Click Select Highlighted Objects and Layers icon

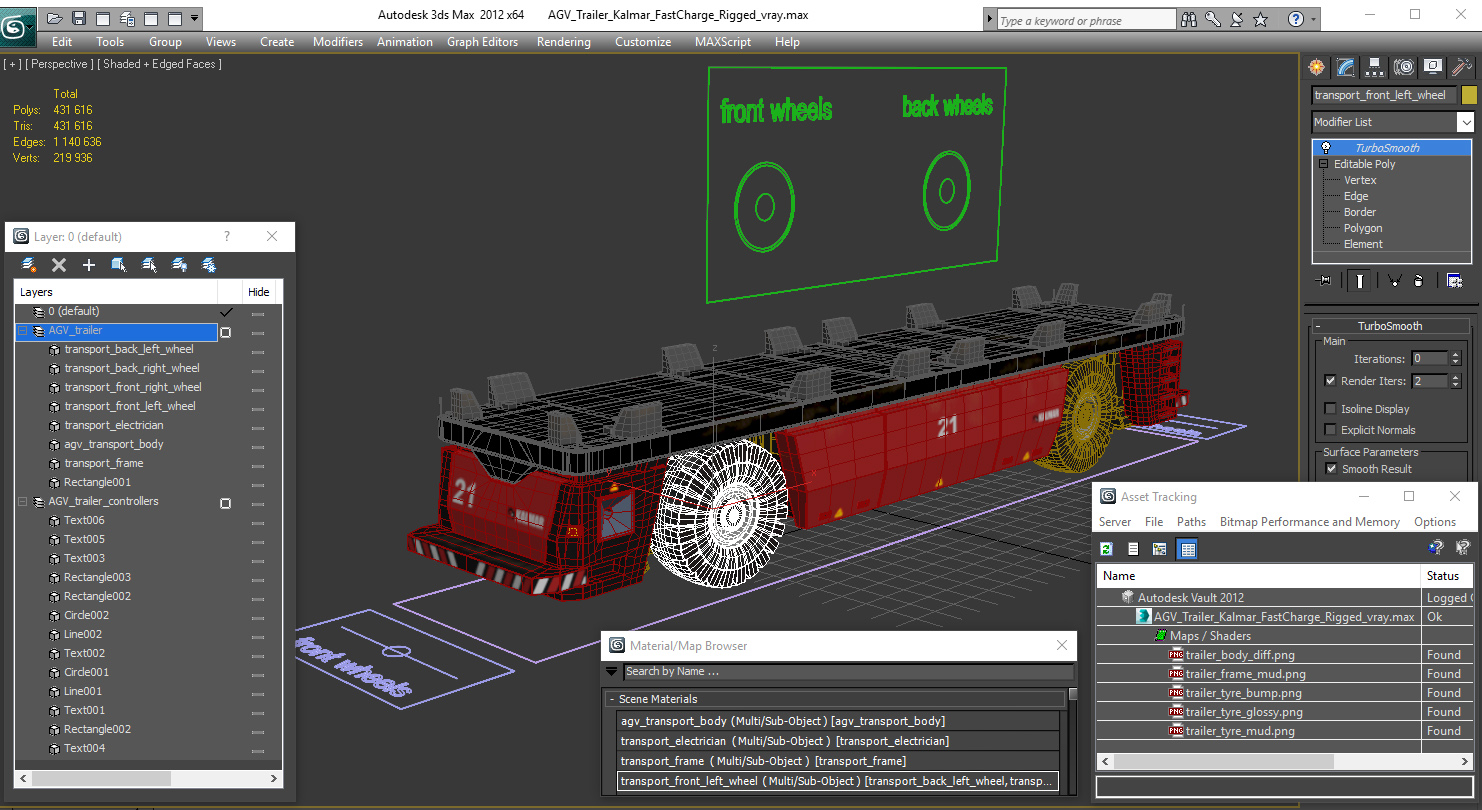(x=119, y=265)
